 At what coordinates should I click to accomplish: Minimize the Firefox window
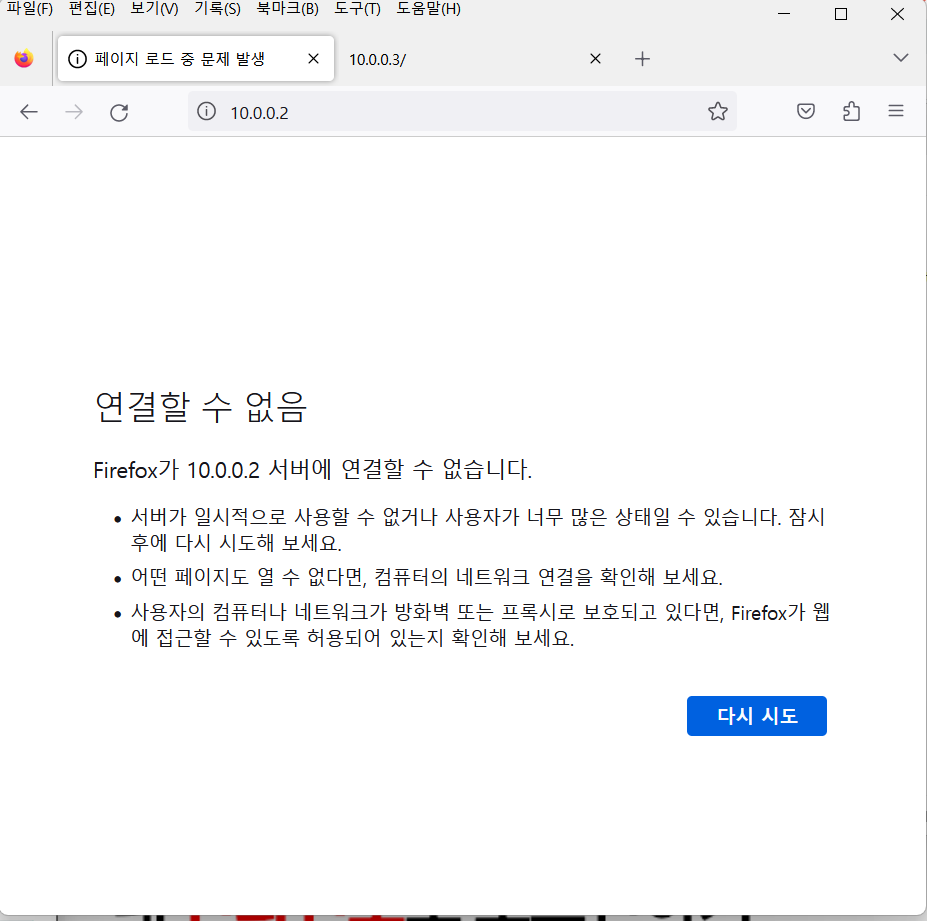(784, 14)
